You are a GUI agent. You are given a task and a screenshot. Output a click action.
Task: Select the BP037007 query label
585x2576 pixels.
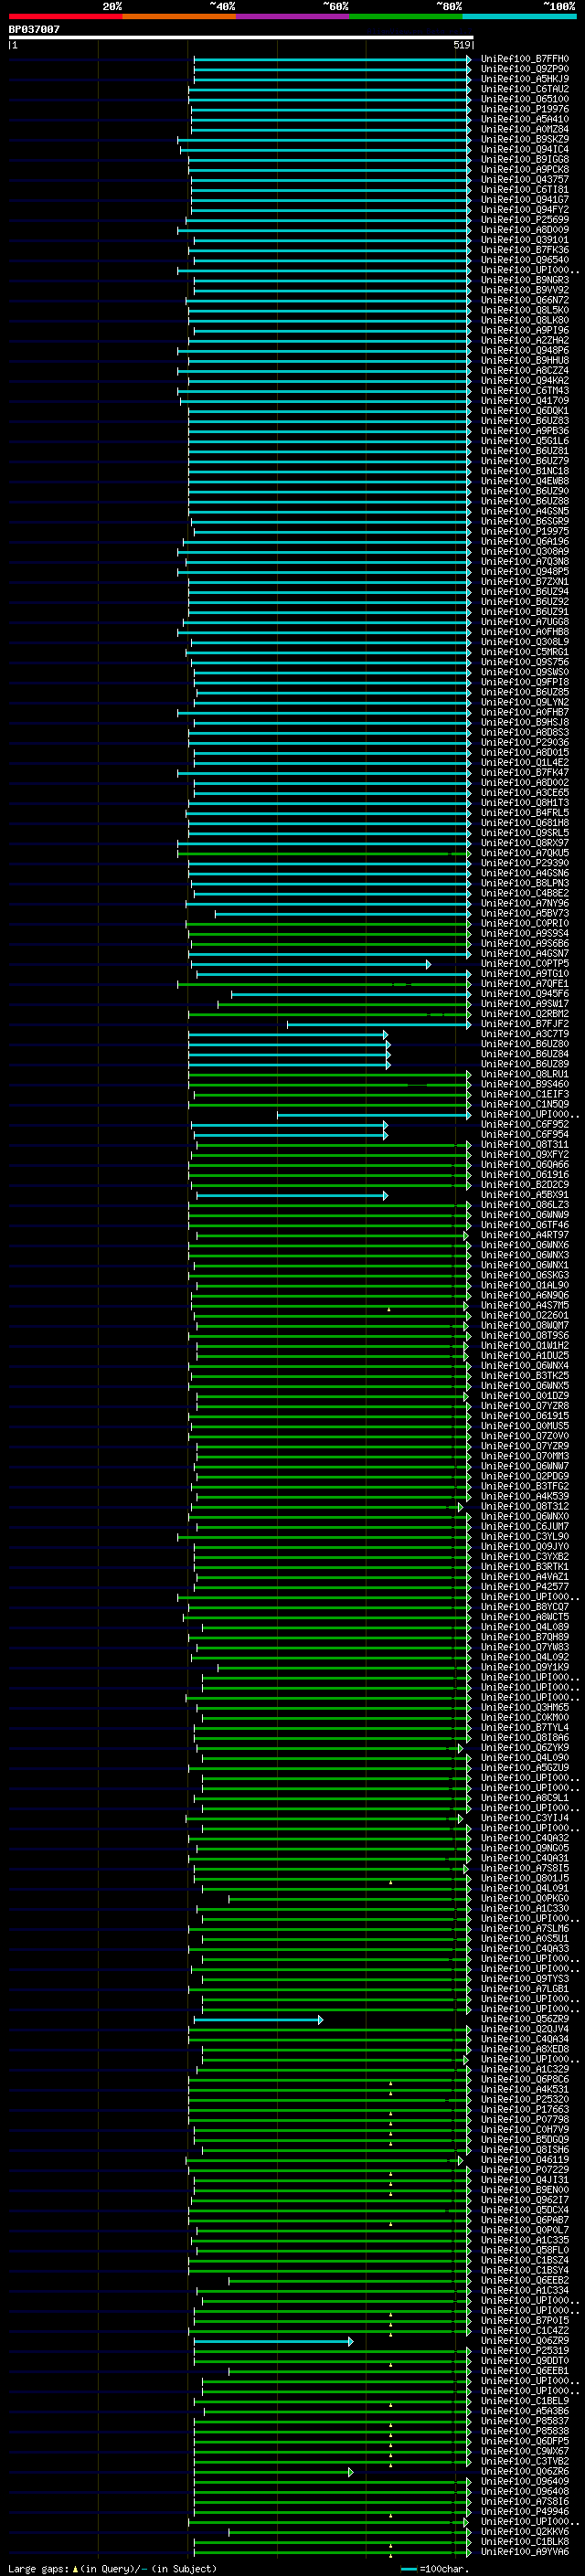point(34,30)
